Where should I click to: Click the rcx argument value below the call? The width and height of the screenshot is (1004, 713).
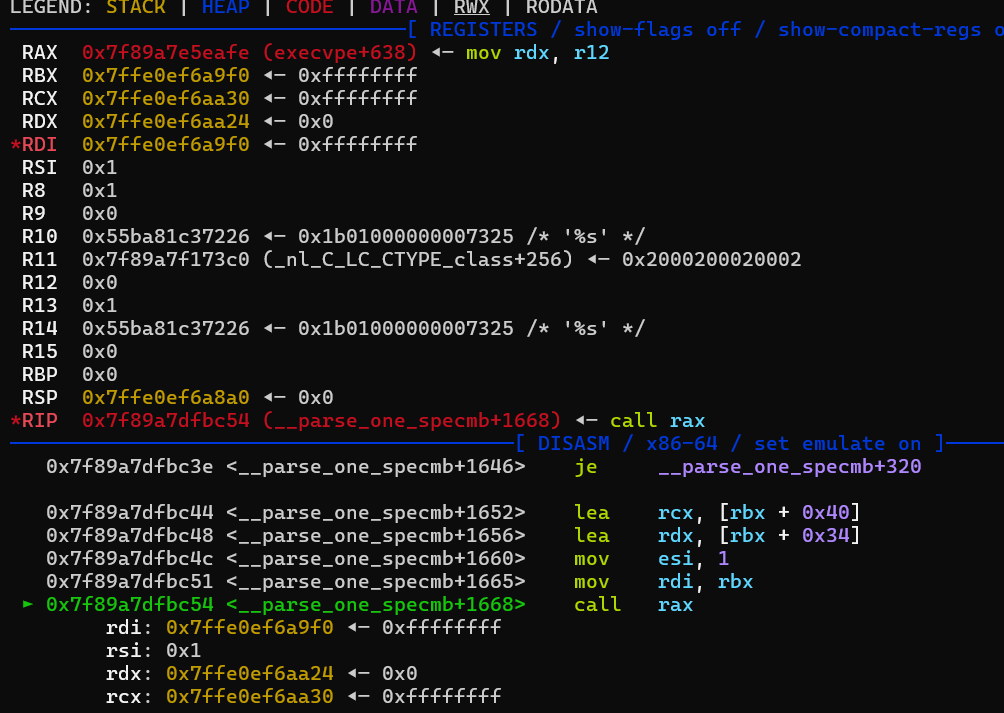pyautogui.click(x=250, y=697)
